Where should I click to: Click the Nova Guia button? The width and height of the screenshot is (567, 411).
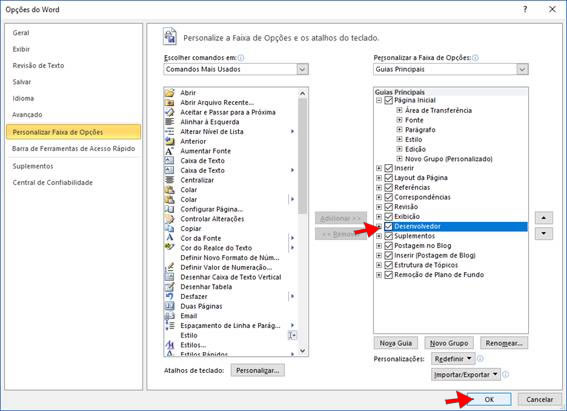[x=396, y=343]
